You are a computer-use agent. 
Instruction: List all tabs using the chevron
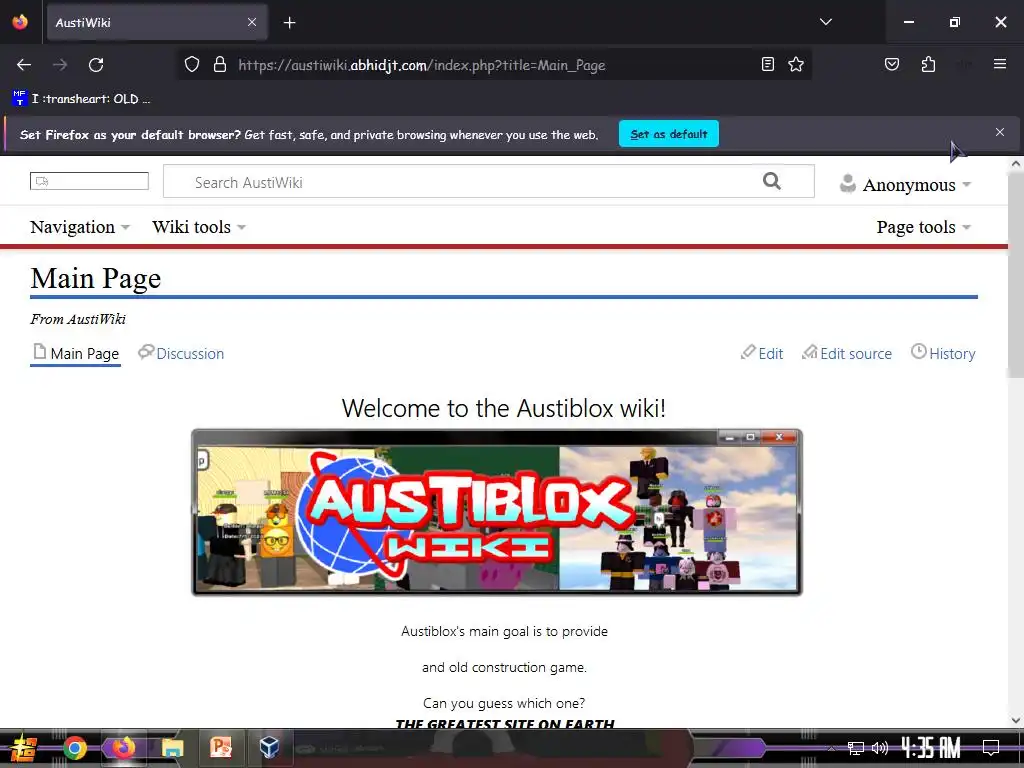click(x=826, y=22)
